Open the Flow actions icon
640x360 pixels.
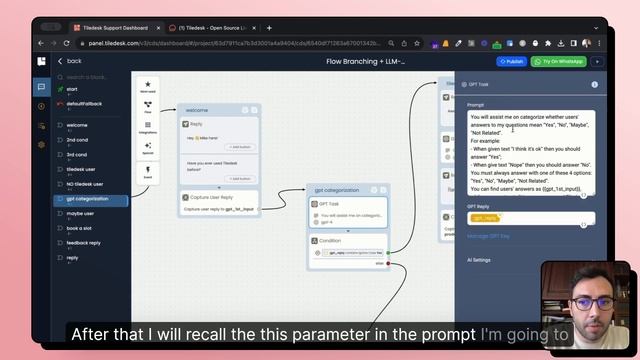pyautogui.click(x=148, y=107)
